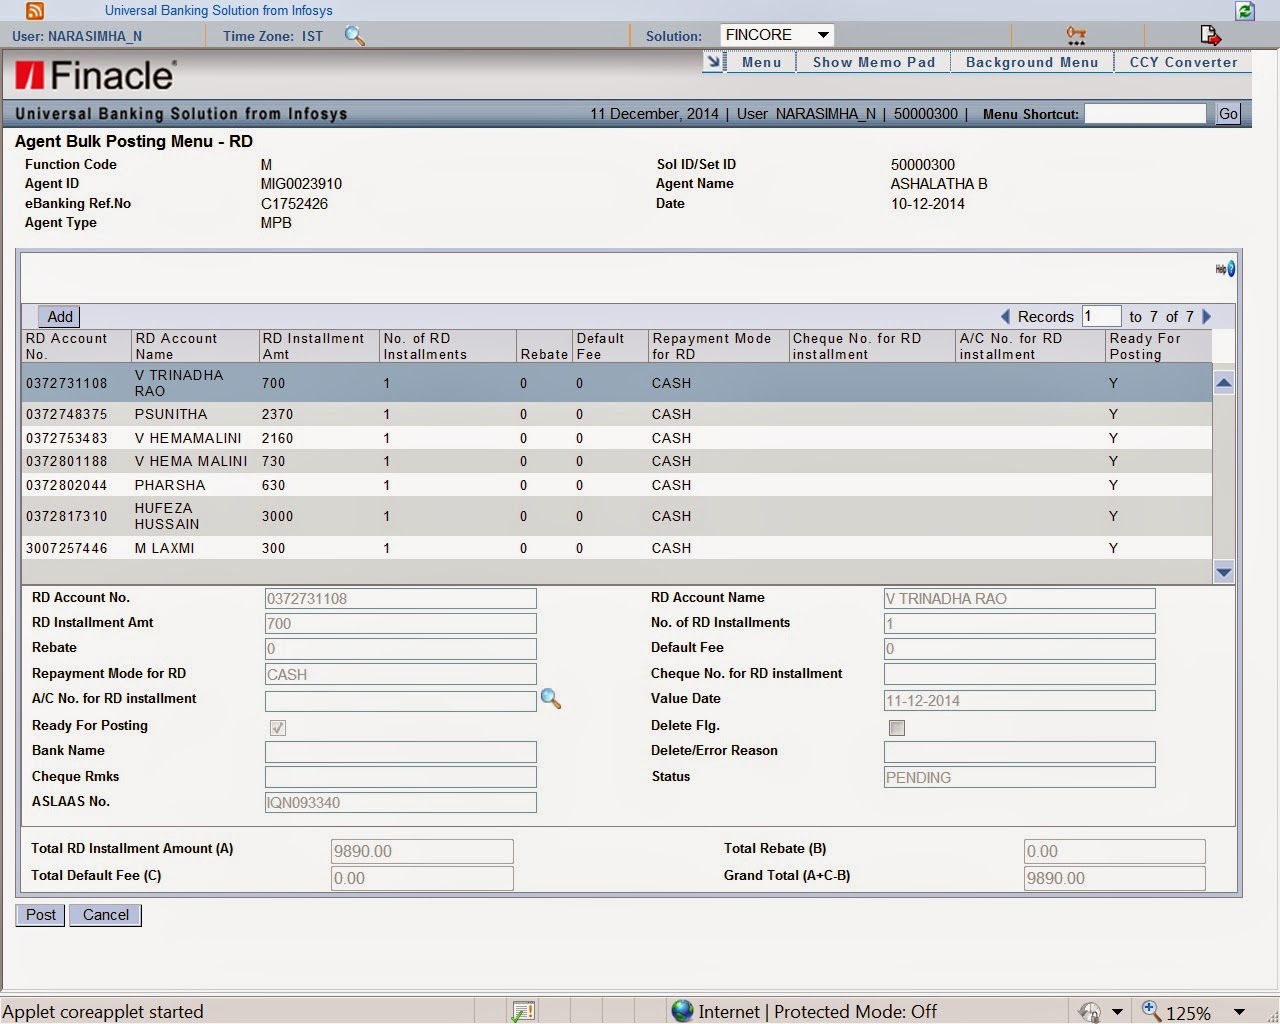Click the Post button
Screen dimensions: 1280x1024
pos(41,915)
